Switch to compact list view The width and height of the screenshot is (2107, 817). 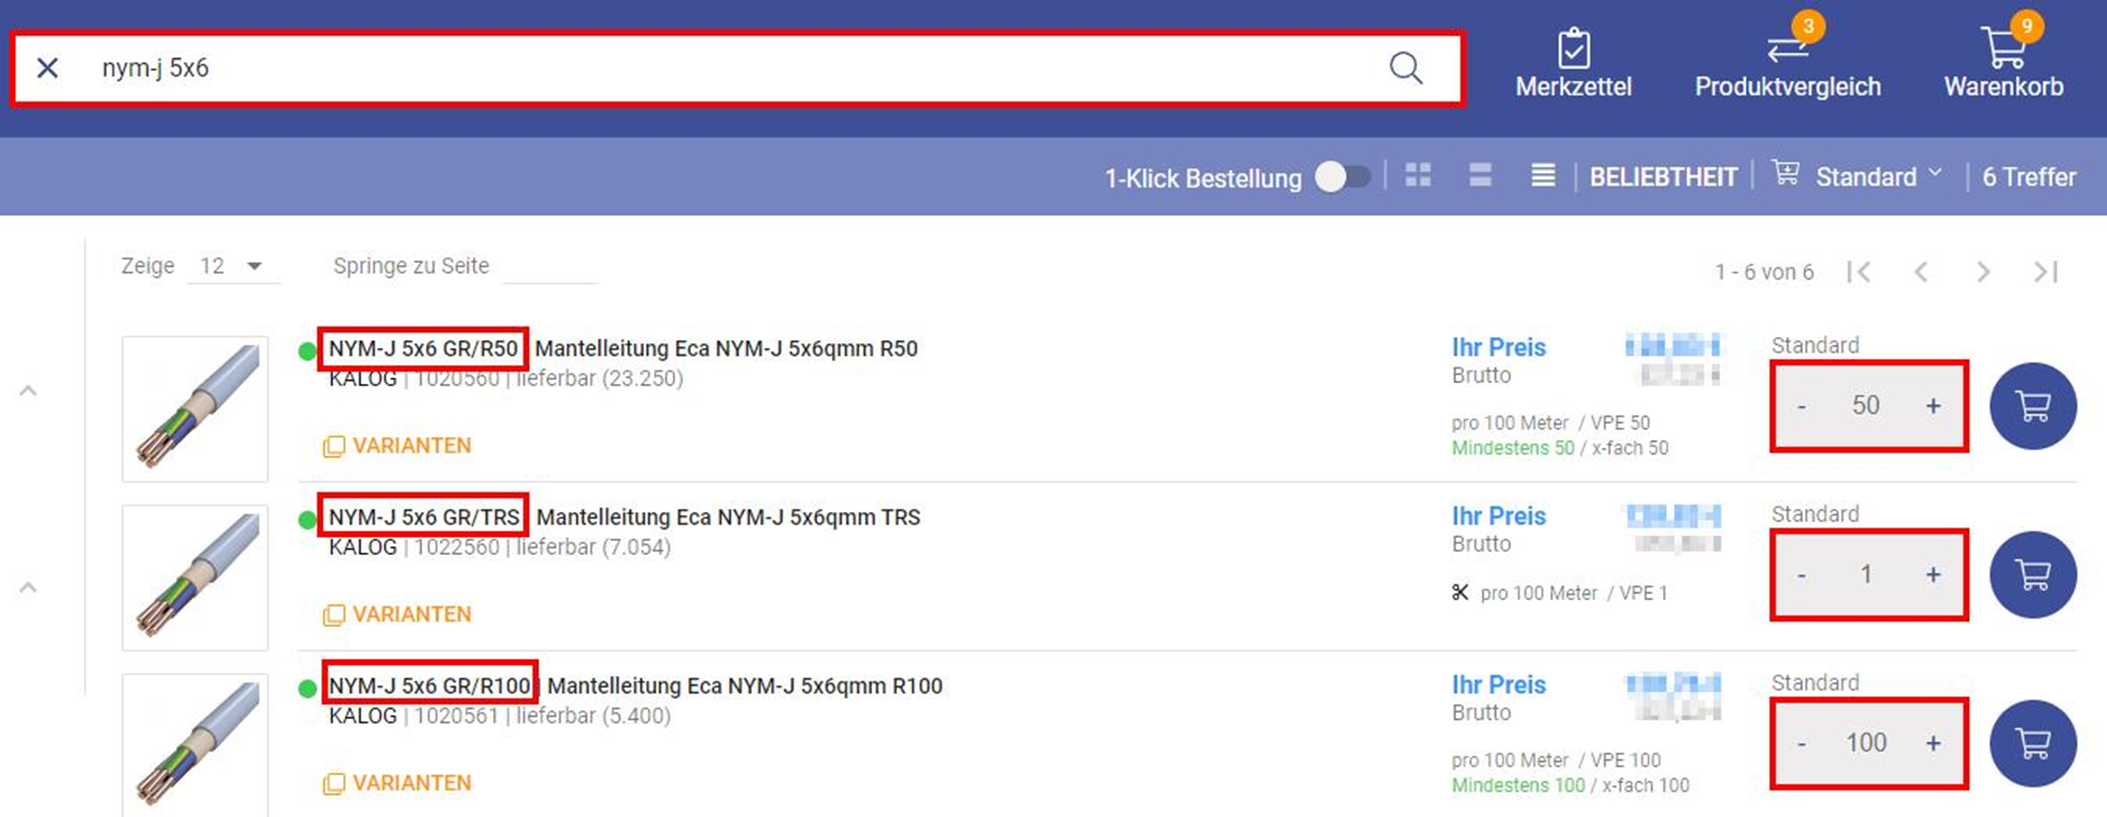click(1543, 175)
